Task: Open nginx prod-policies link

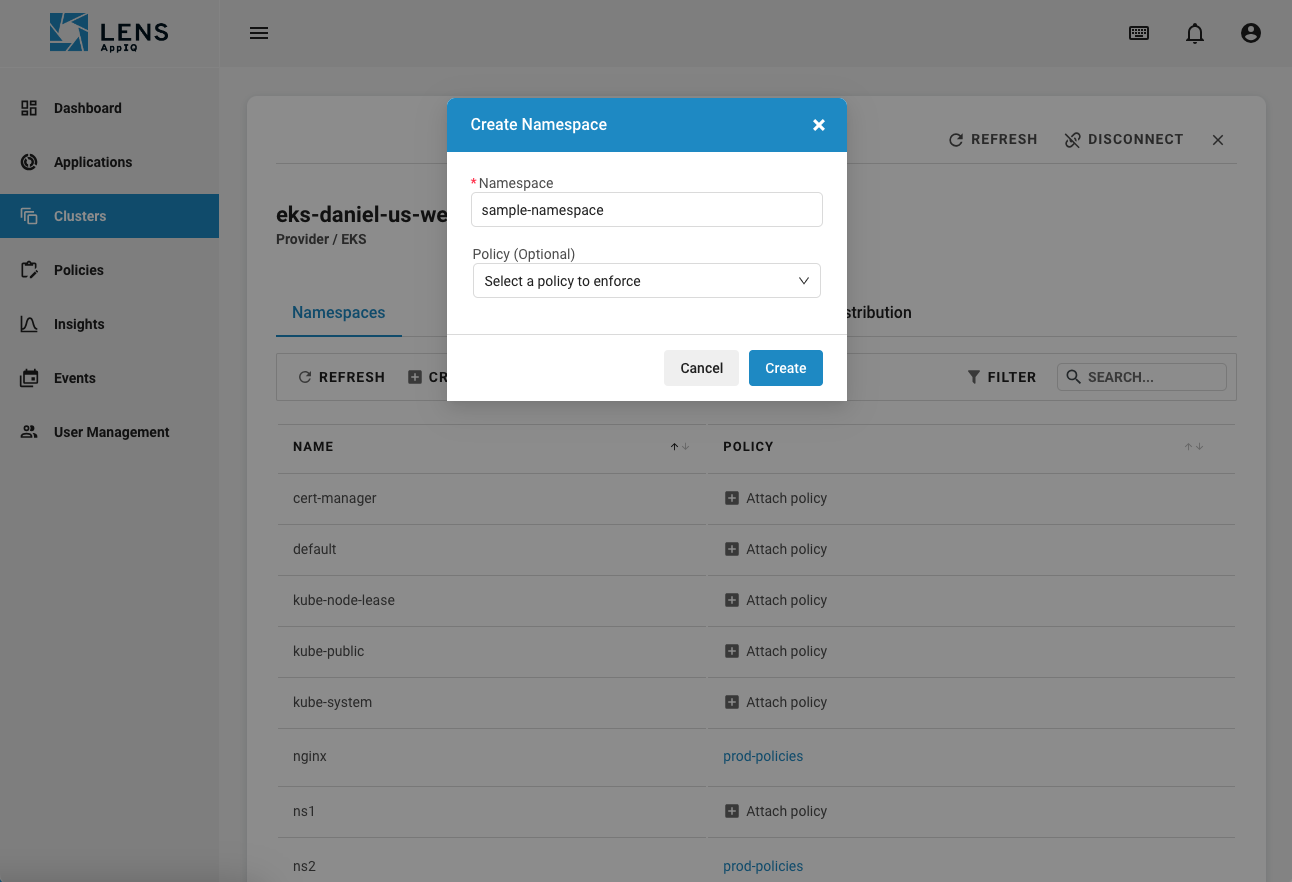Action: point(763,756)
